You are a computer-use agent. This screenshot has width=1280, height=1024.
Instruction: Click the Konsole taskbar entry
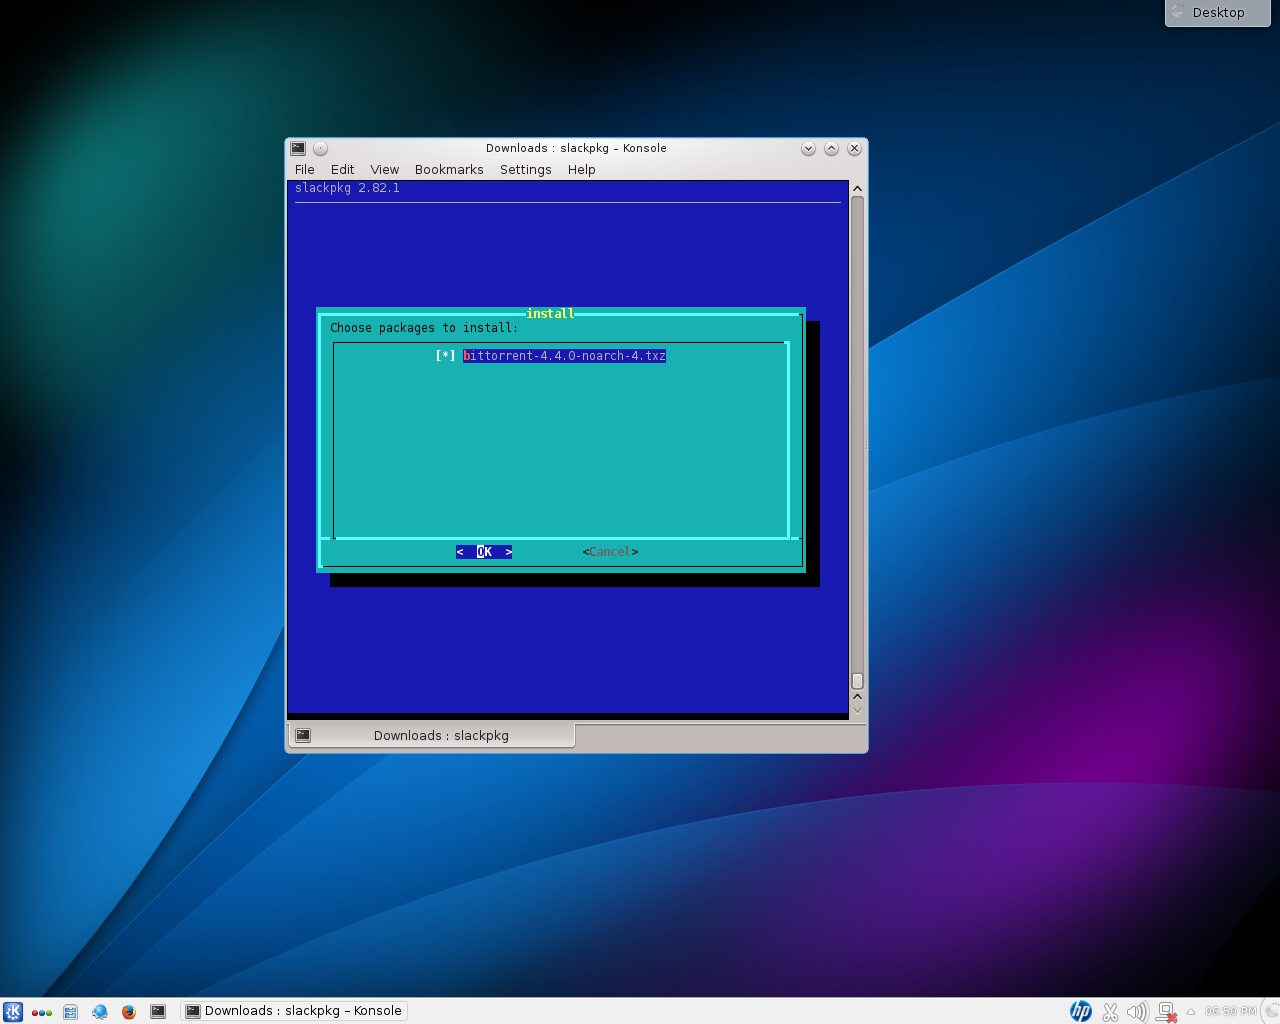(294, 1011)
